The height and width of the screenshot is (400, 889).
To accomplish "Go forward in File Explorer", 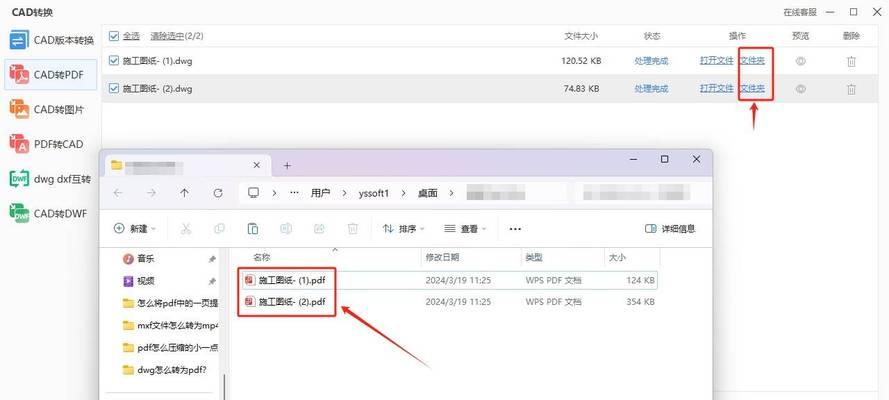I will pos(151,193).
